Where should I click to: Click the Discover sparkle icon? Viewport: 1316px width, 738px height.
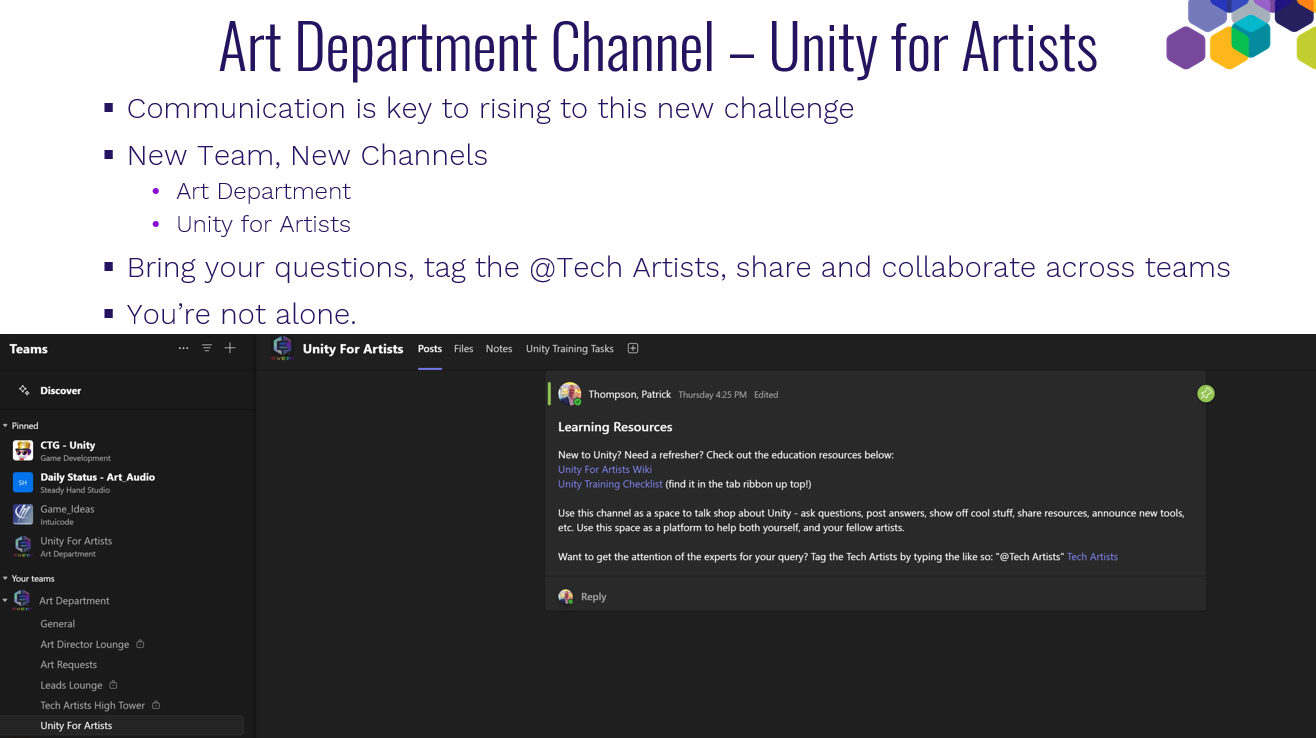pyautogui.click(x=24, y=390)
